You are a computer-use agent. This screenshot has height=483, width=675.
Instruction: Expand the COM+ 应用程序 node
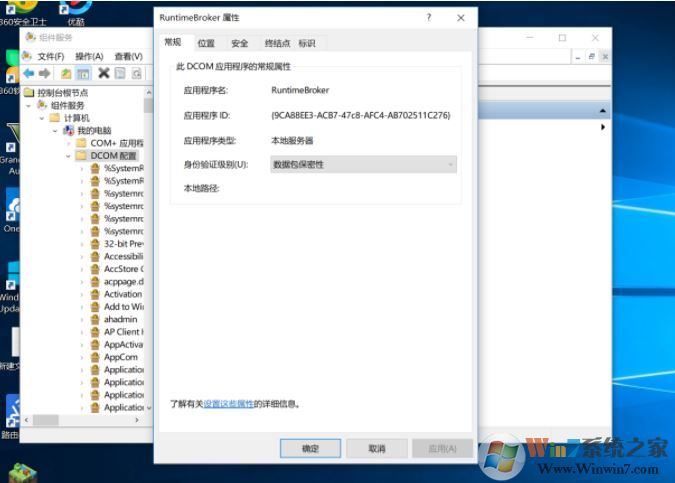tap(68, 143)
